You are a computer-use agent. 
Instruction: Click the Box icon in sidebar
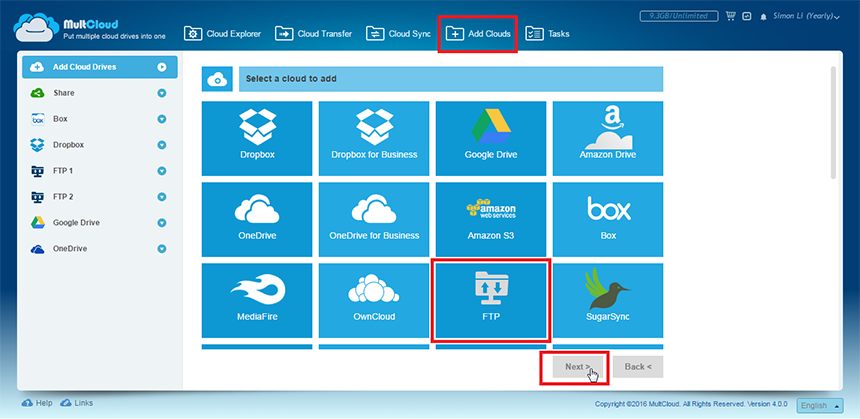coord(37,119)
